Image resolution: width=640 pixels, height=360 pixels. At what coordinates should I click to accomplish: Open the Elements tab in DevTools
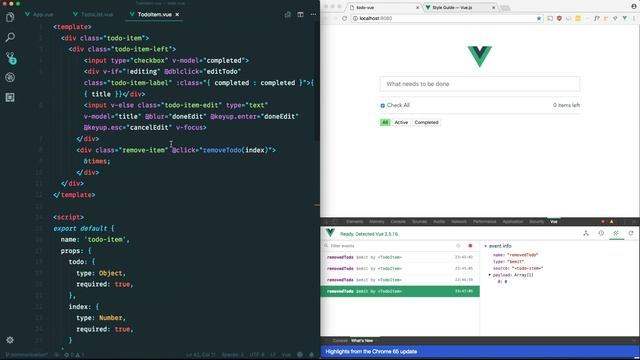(354, 222)
